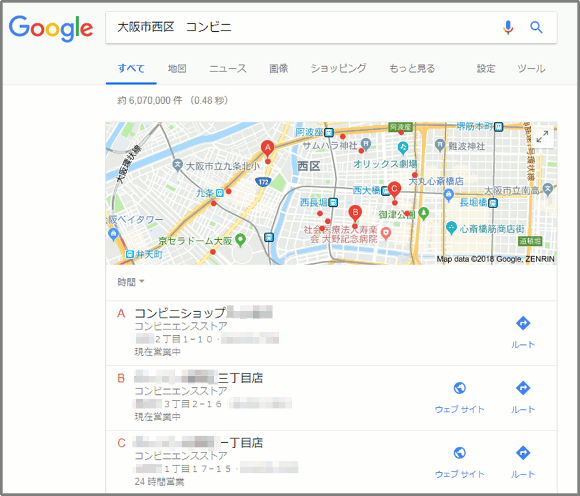Click 1丁目17-15 address in result C
The image size is (580, 496).
pos(198,469)
